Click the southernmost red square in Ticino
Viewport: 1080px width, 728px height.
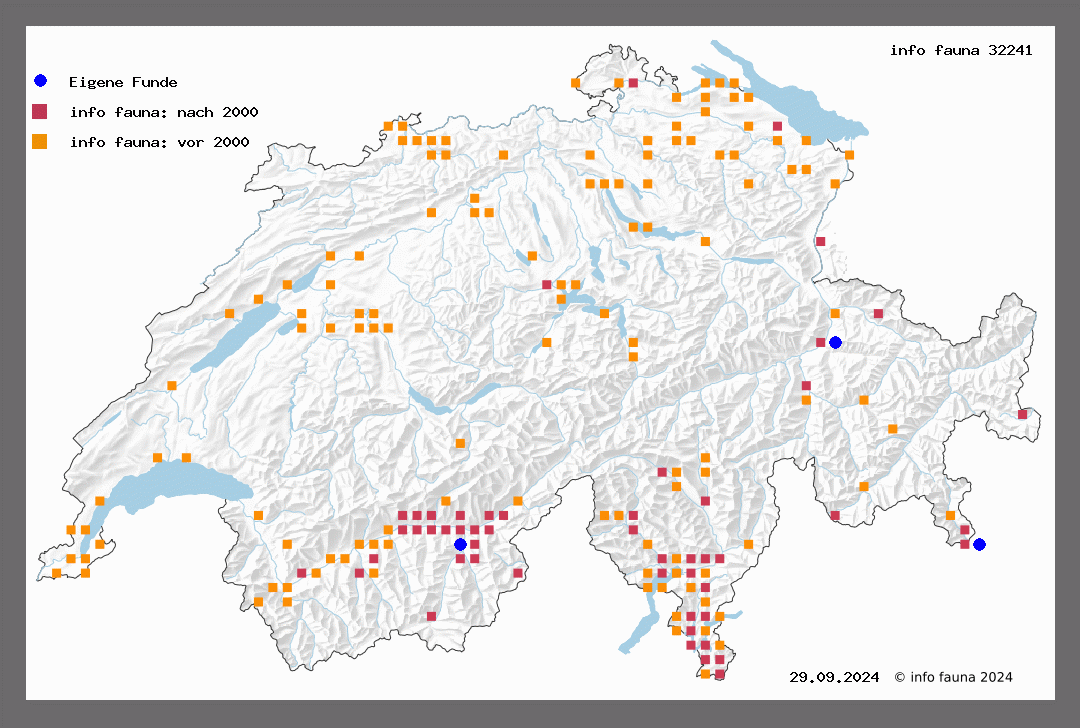(x=719, y=675)
